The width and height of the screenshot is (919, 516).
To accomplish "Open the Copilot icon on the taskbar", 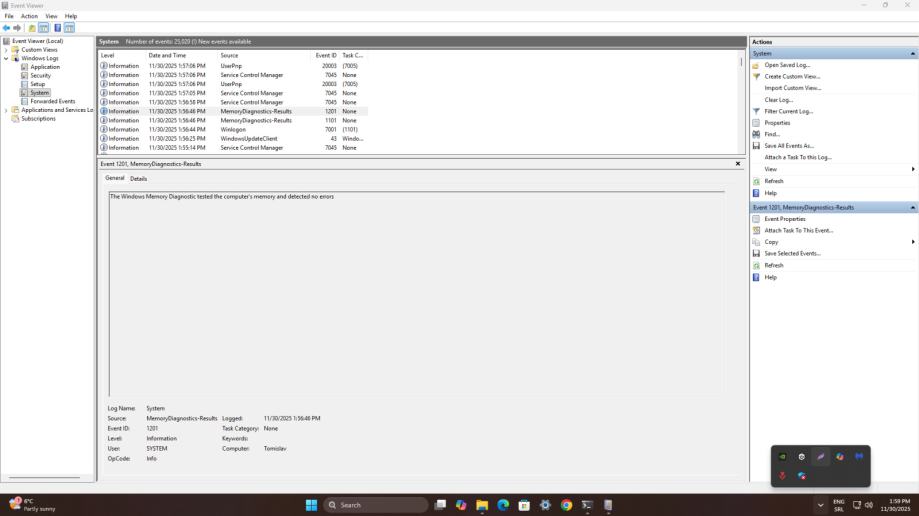I will 461,505.
